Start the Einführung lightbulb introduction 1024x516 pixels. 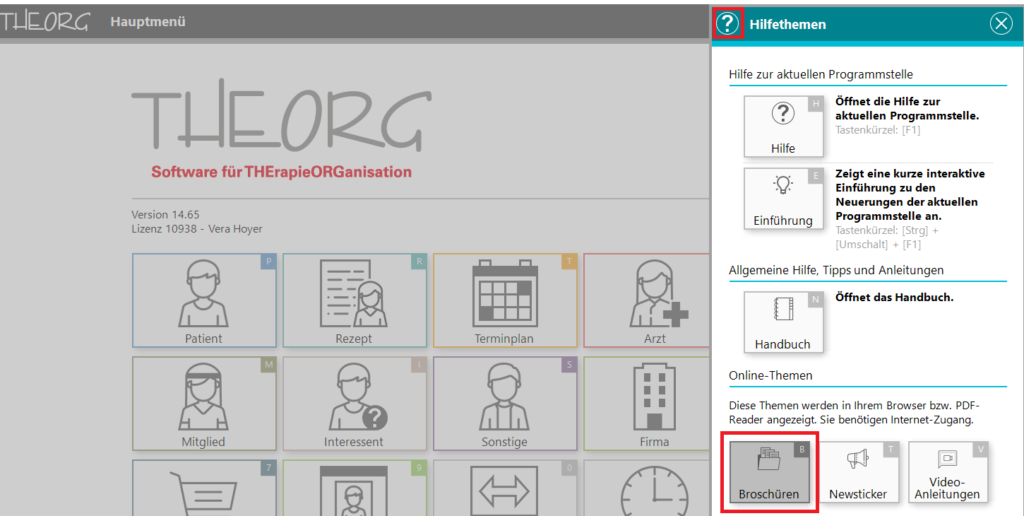click(x=783, y=198)
